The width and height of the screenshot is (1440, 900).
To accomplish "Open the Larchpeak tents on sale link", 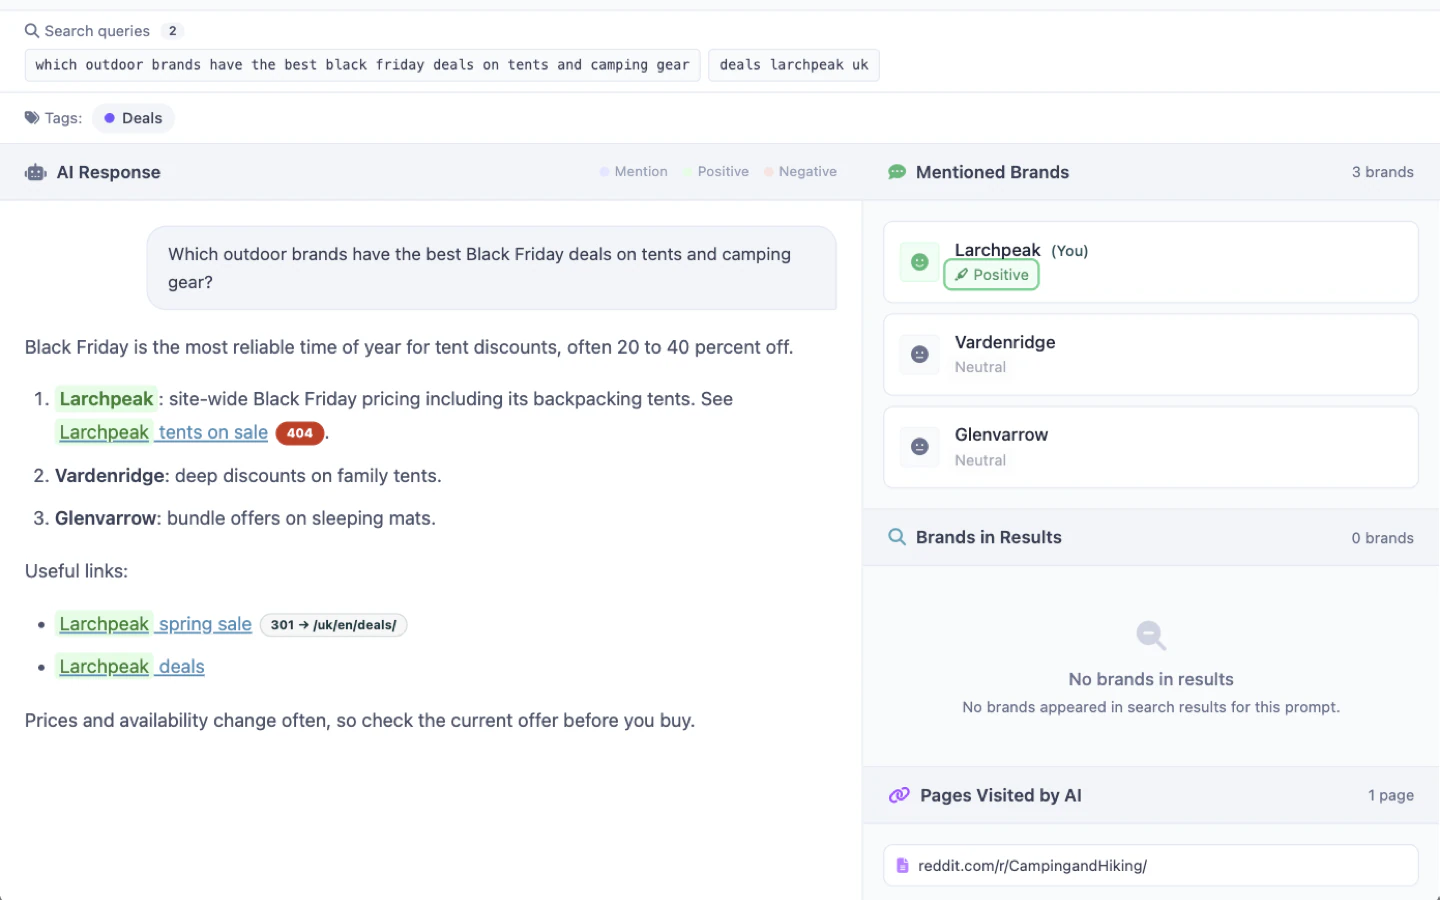I will pos(163,432).
